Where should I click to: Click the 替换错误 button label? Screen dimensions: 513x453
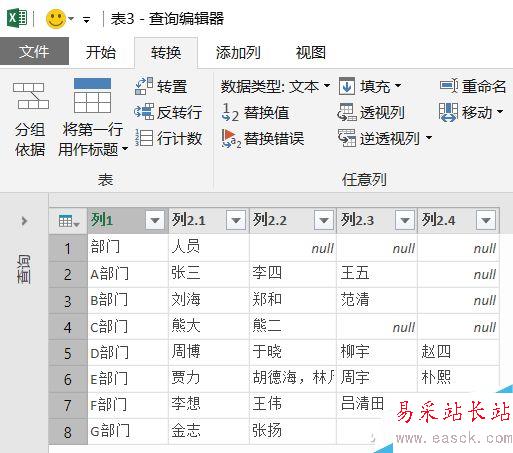pos(274,138)
